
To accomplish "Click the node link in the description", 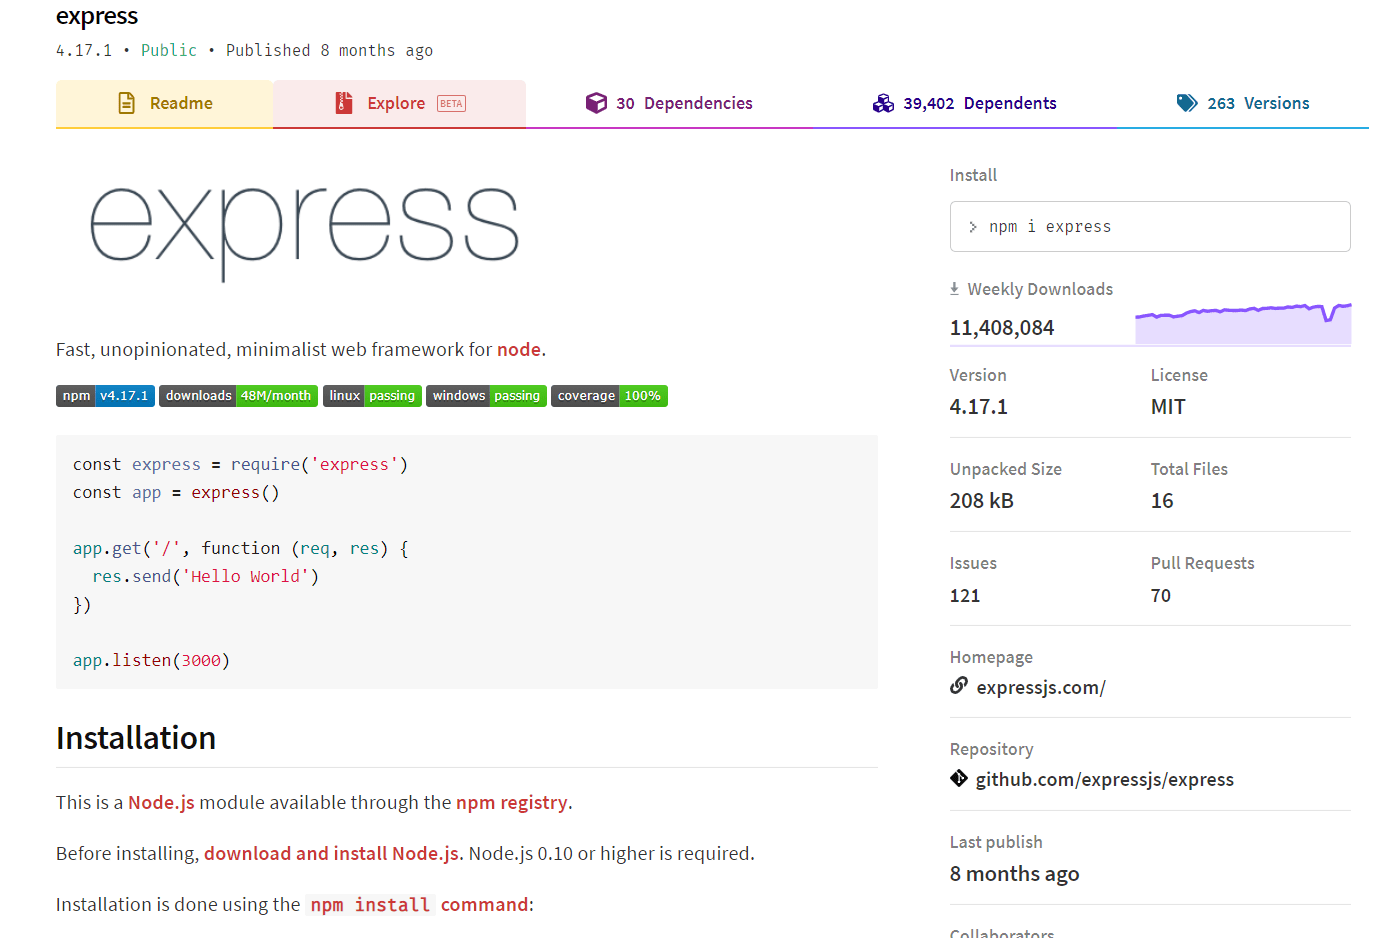I will (518, 349).
